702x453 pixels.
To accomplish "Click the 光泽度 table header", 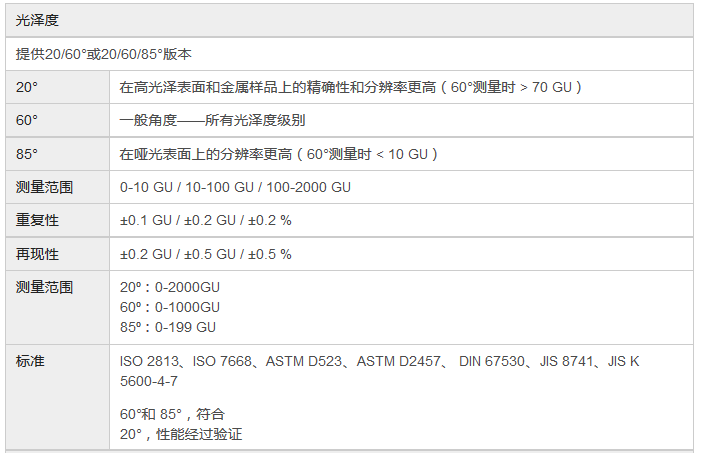I will 37,20.
